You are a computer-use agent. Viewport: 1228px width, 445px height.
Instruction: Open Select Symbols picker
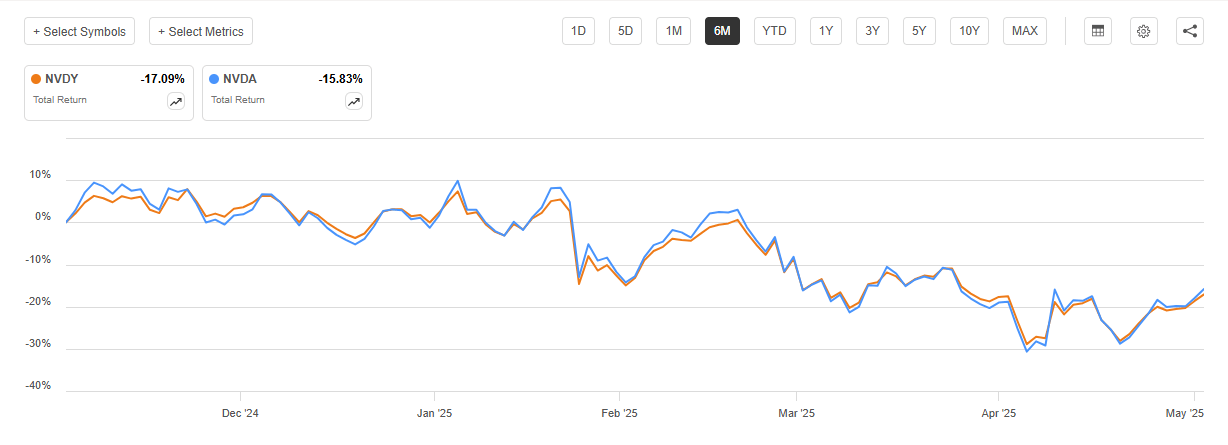coord(80,31)
